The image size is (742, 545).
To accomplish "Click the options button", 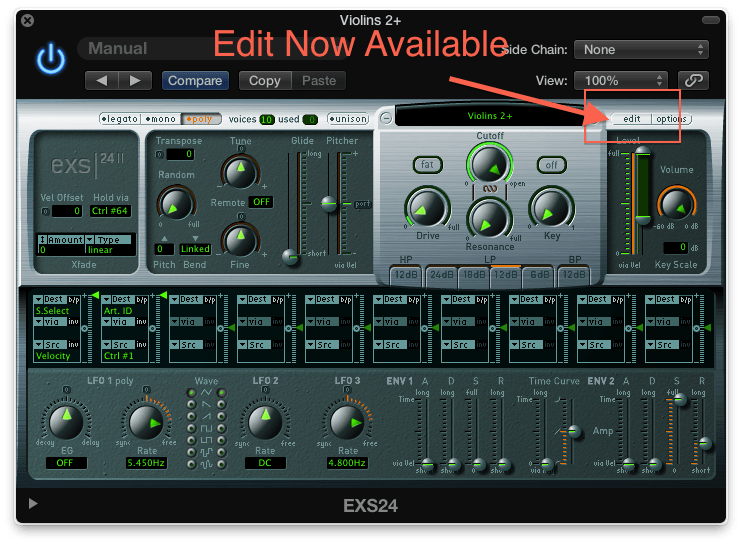I will pyautogui.click(x=671, y=119).
